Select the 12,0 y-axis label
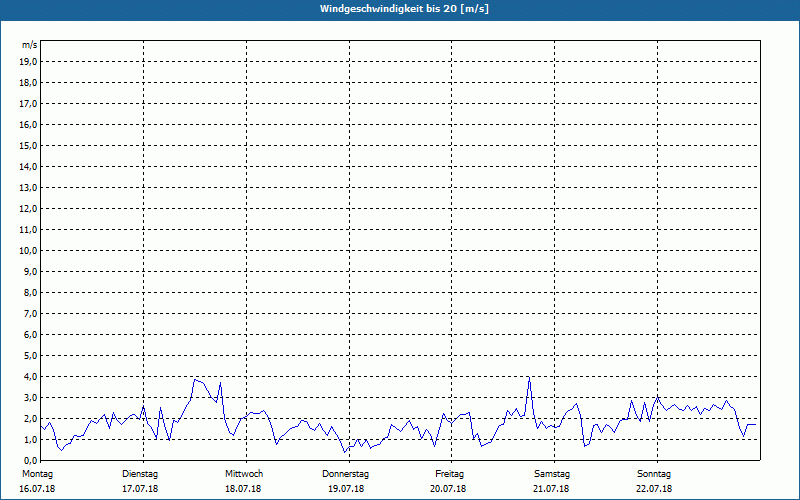 pyautogui.click(x=28, y=208)
